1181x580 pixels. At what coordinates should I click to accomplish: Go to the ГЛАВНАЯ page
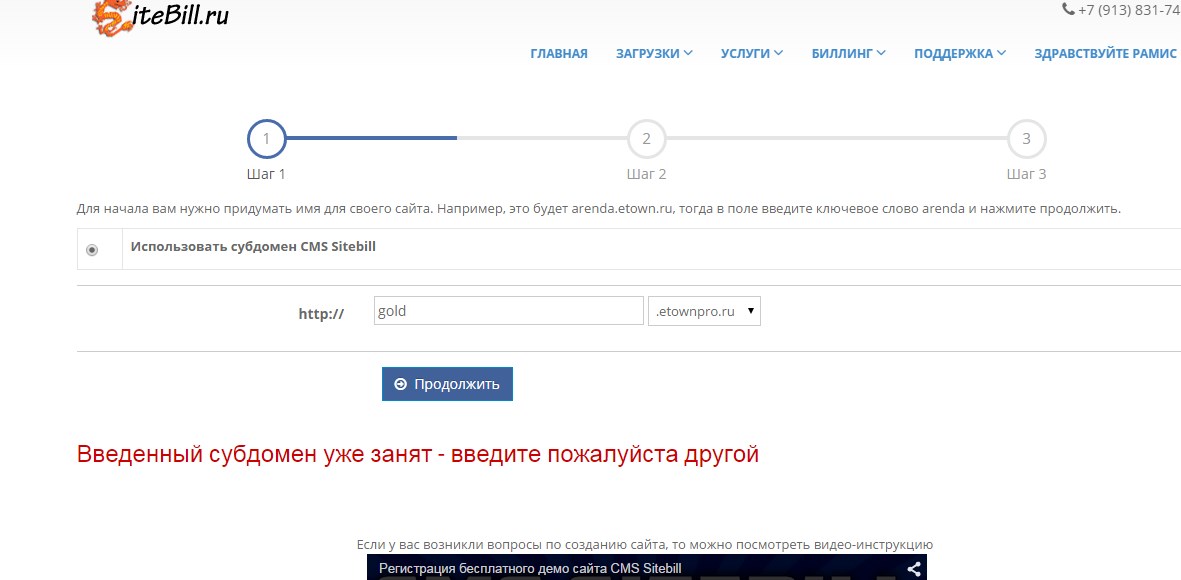559,53
